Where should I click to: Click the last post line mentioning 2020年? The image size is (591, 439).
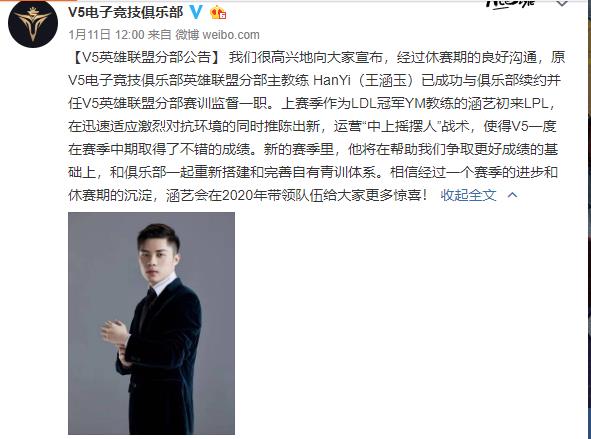[x=248, y=195]
